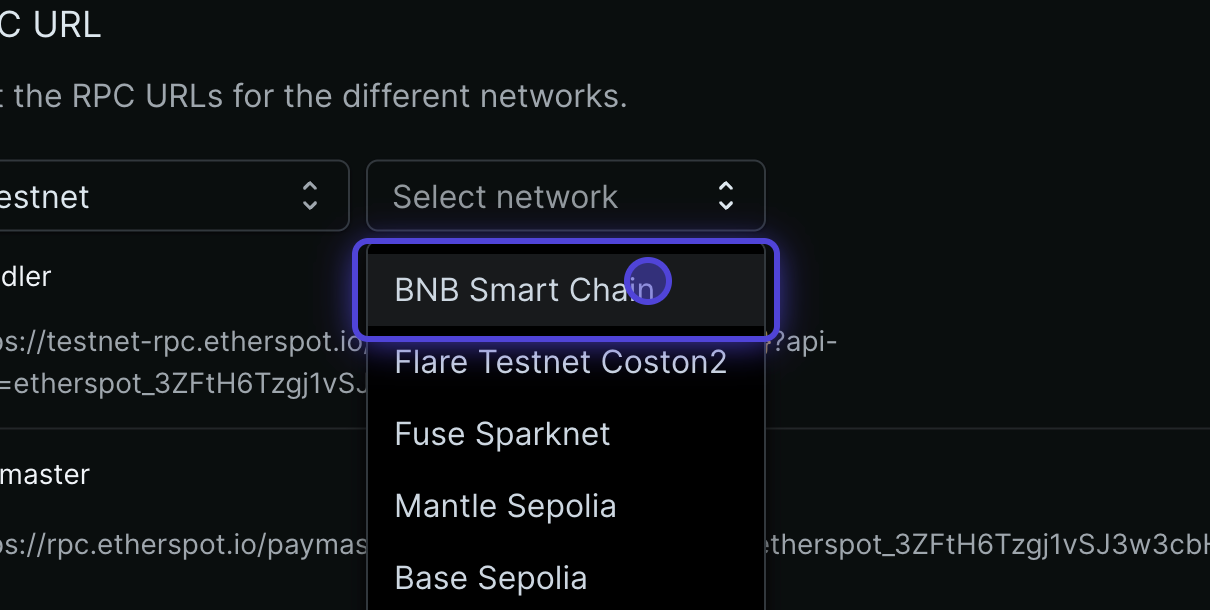The width and height of the screenshot is (1210, 610).
Task: Pick Base Sepolia from the network dropdown
Action: 491,578
